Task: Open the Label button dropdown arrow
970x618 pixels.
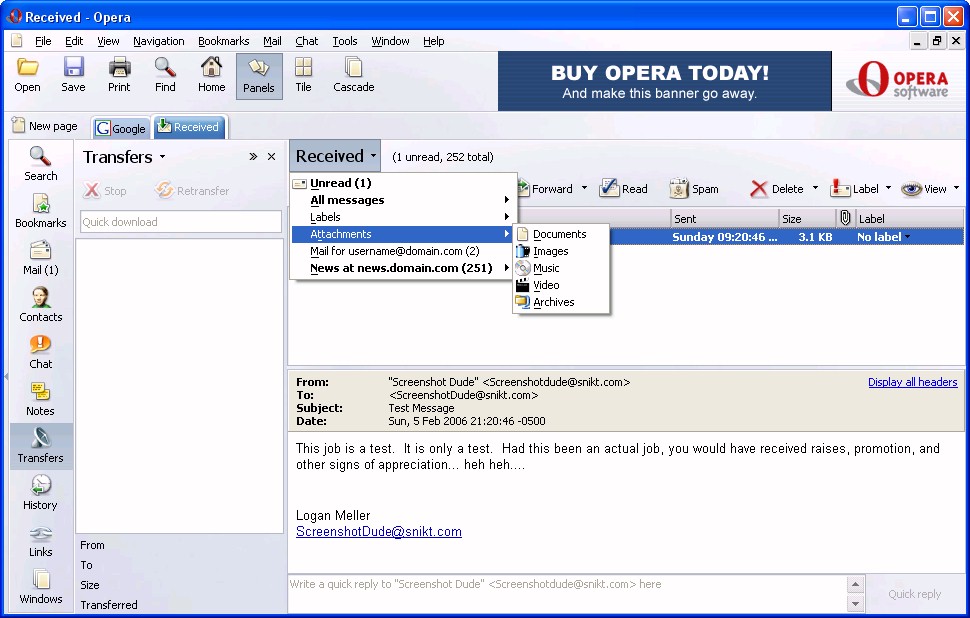Action: click(x=888, y=187)
